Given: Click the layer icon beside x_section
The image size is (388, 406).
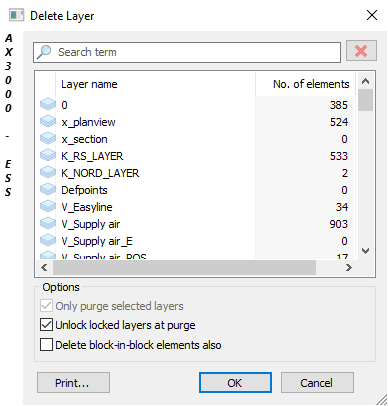Looking at the screenshot, I should click(48, 138).
